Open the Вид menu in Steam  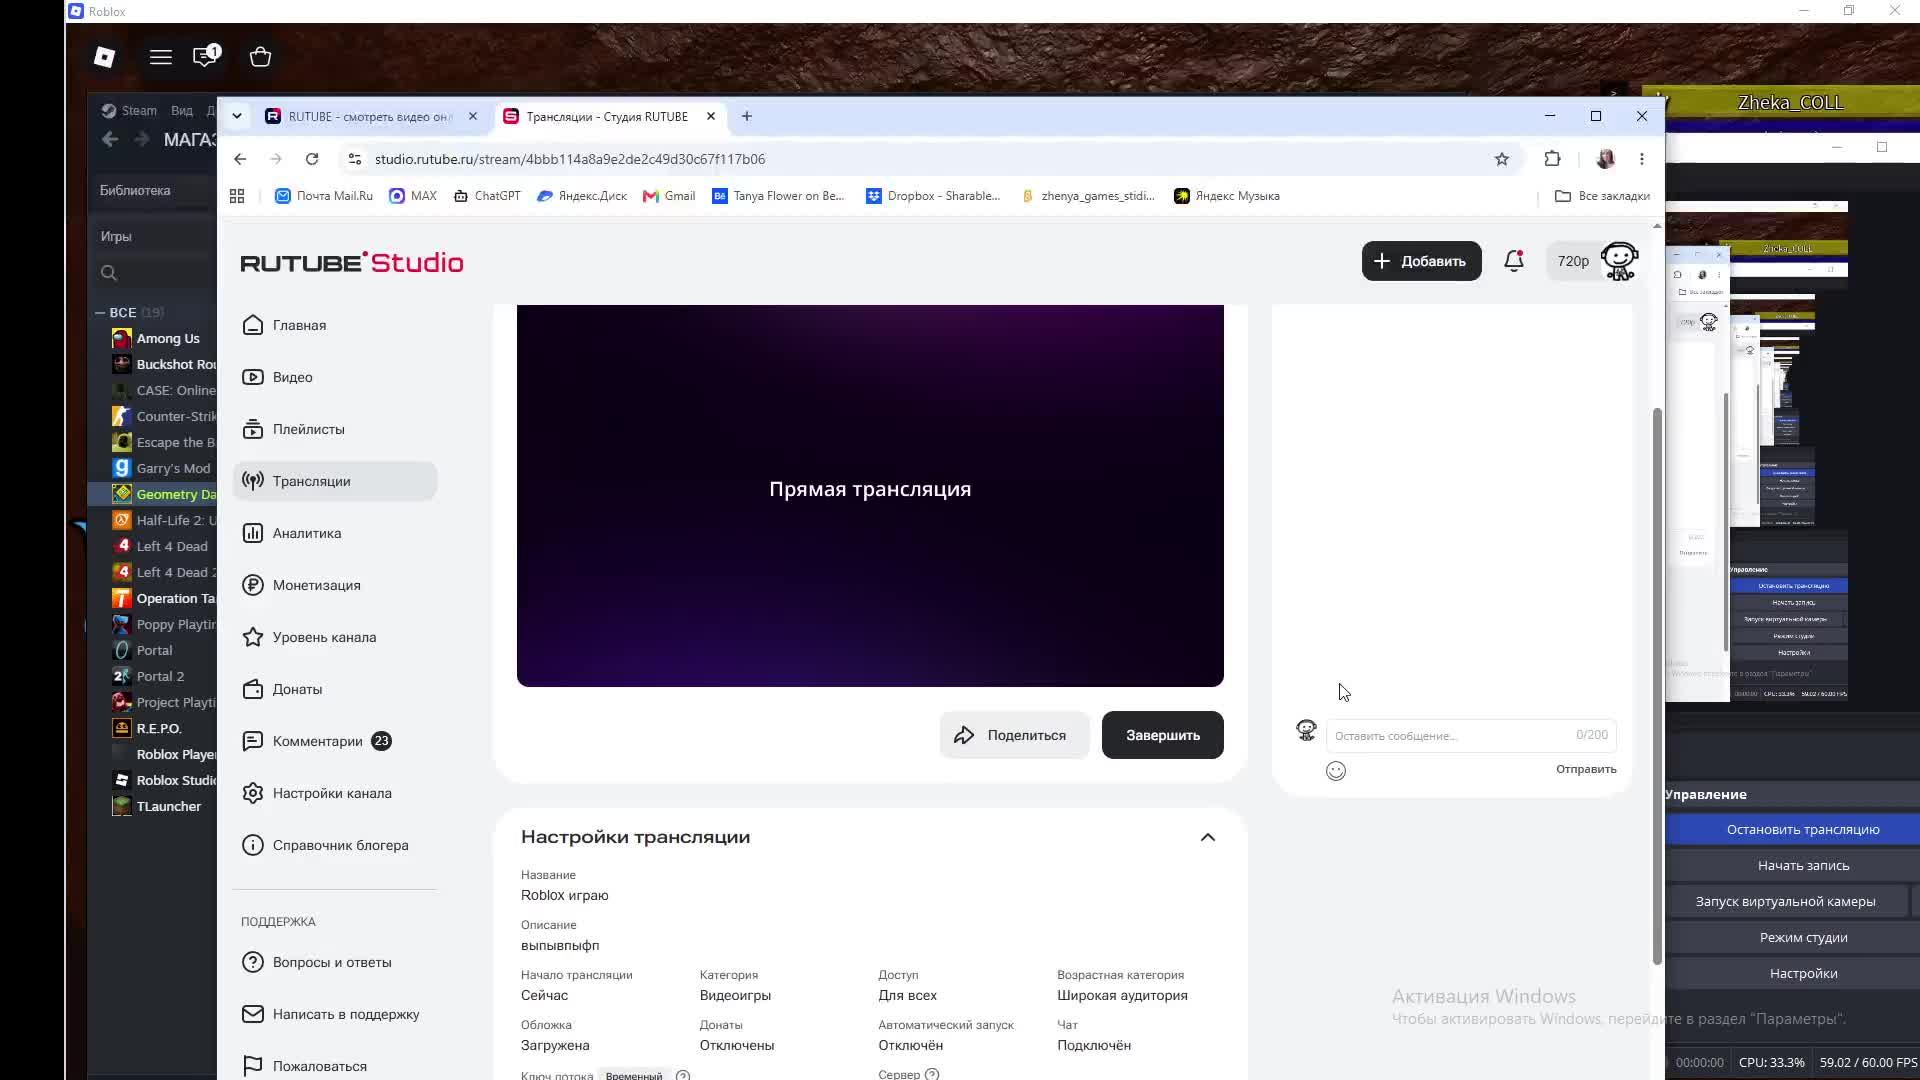click(x=182, y=110)
